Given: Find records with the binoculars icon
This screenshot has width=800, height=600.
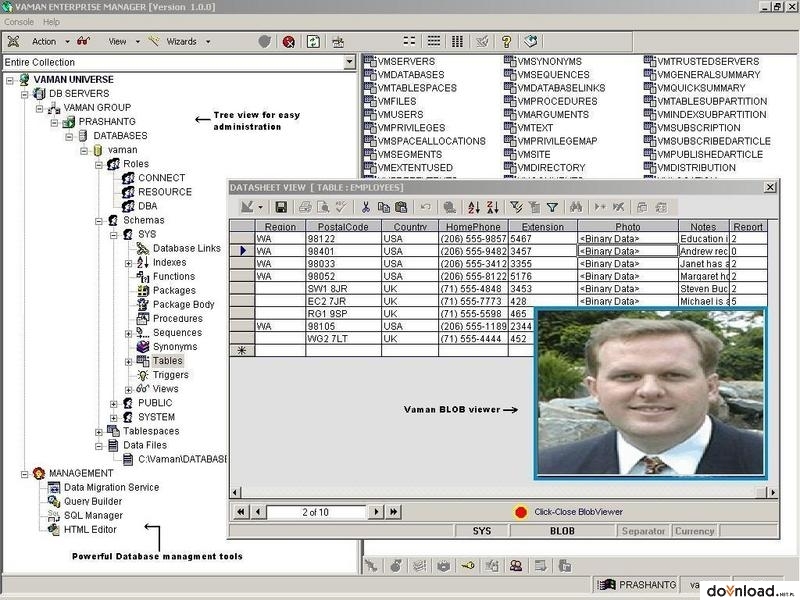Looking at the screenshot, I should click(x=576, y=207).
